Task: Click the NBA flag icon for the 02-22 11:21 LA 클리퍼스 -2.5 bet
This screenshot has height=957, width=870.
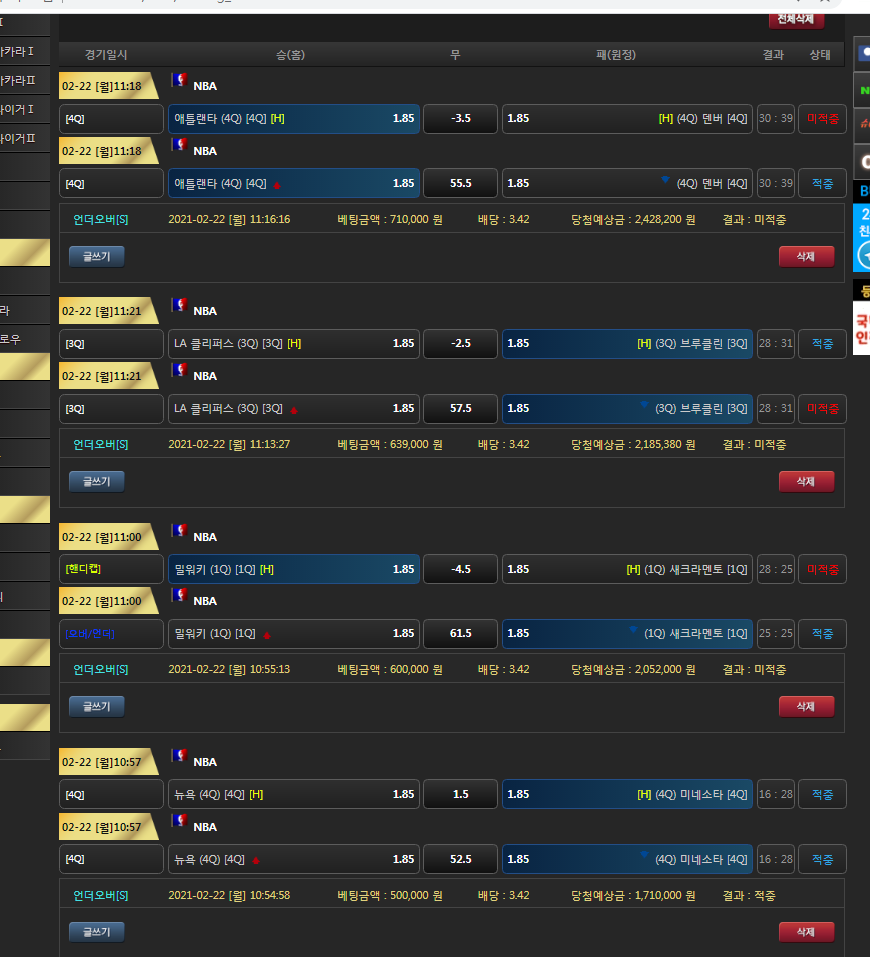Action: 180,306
